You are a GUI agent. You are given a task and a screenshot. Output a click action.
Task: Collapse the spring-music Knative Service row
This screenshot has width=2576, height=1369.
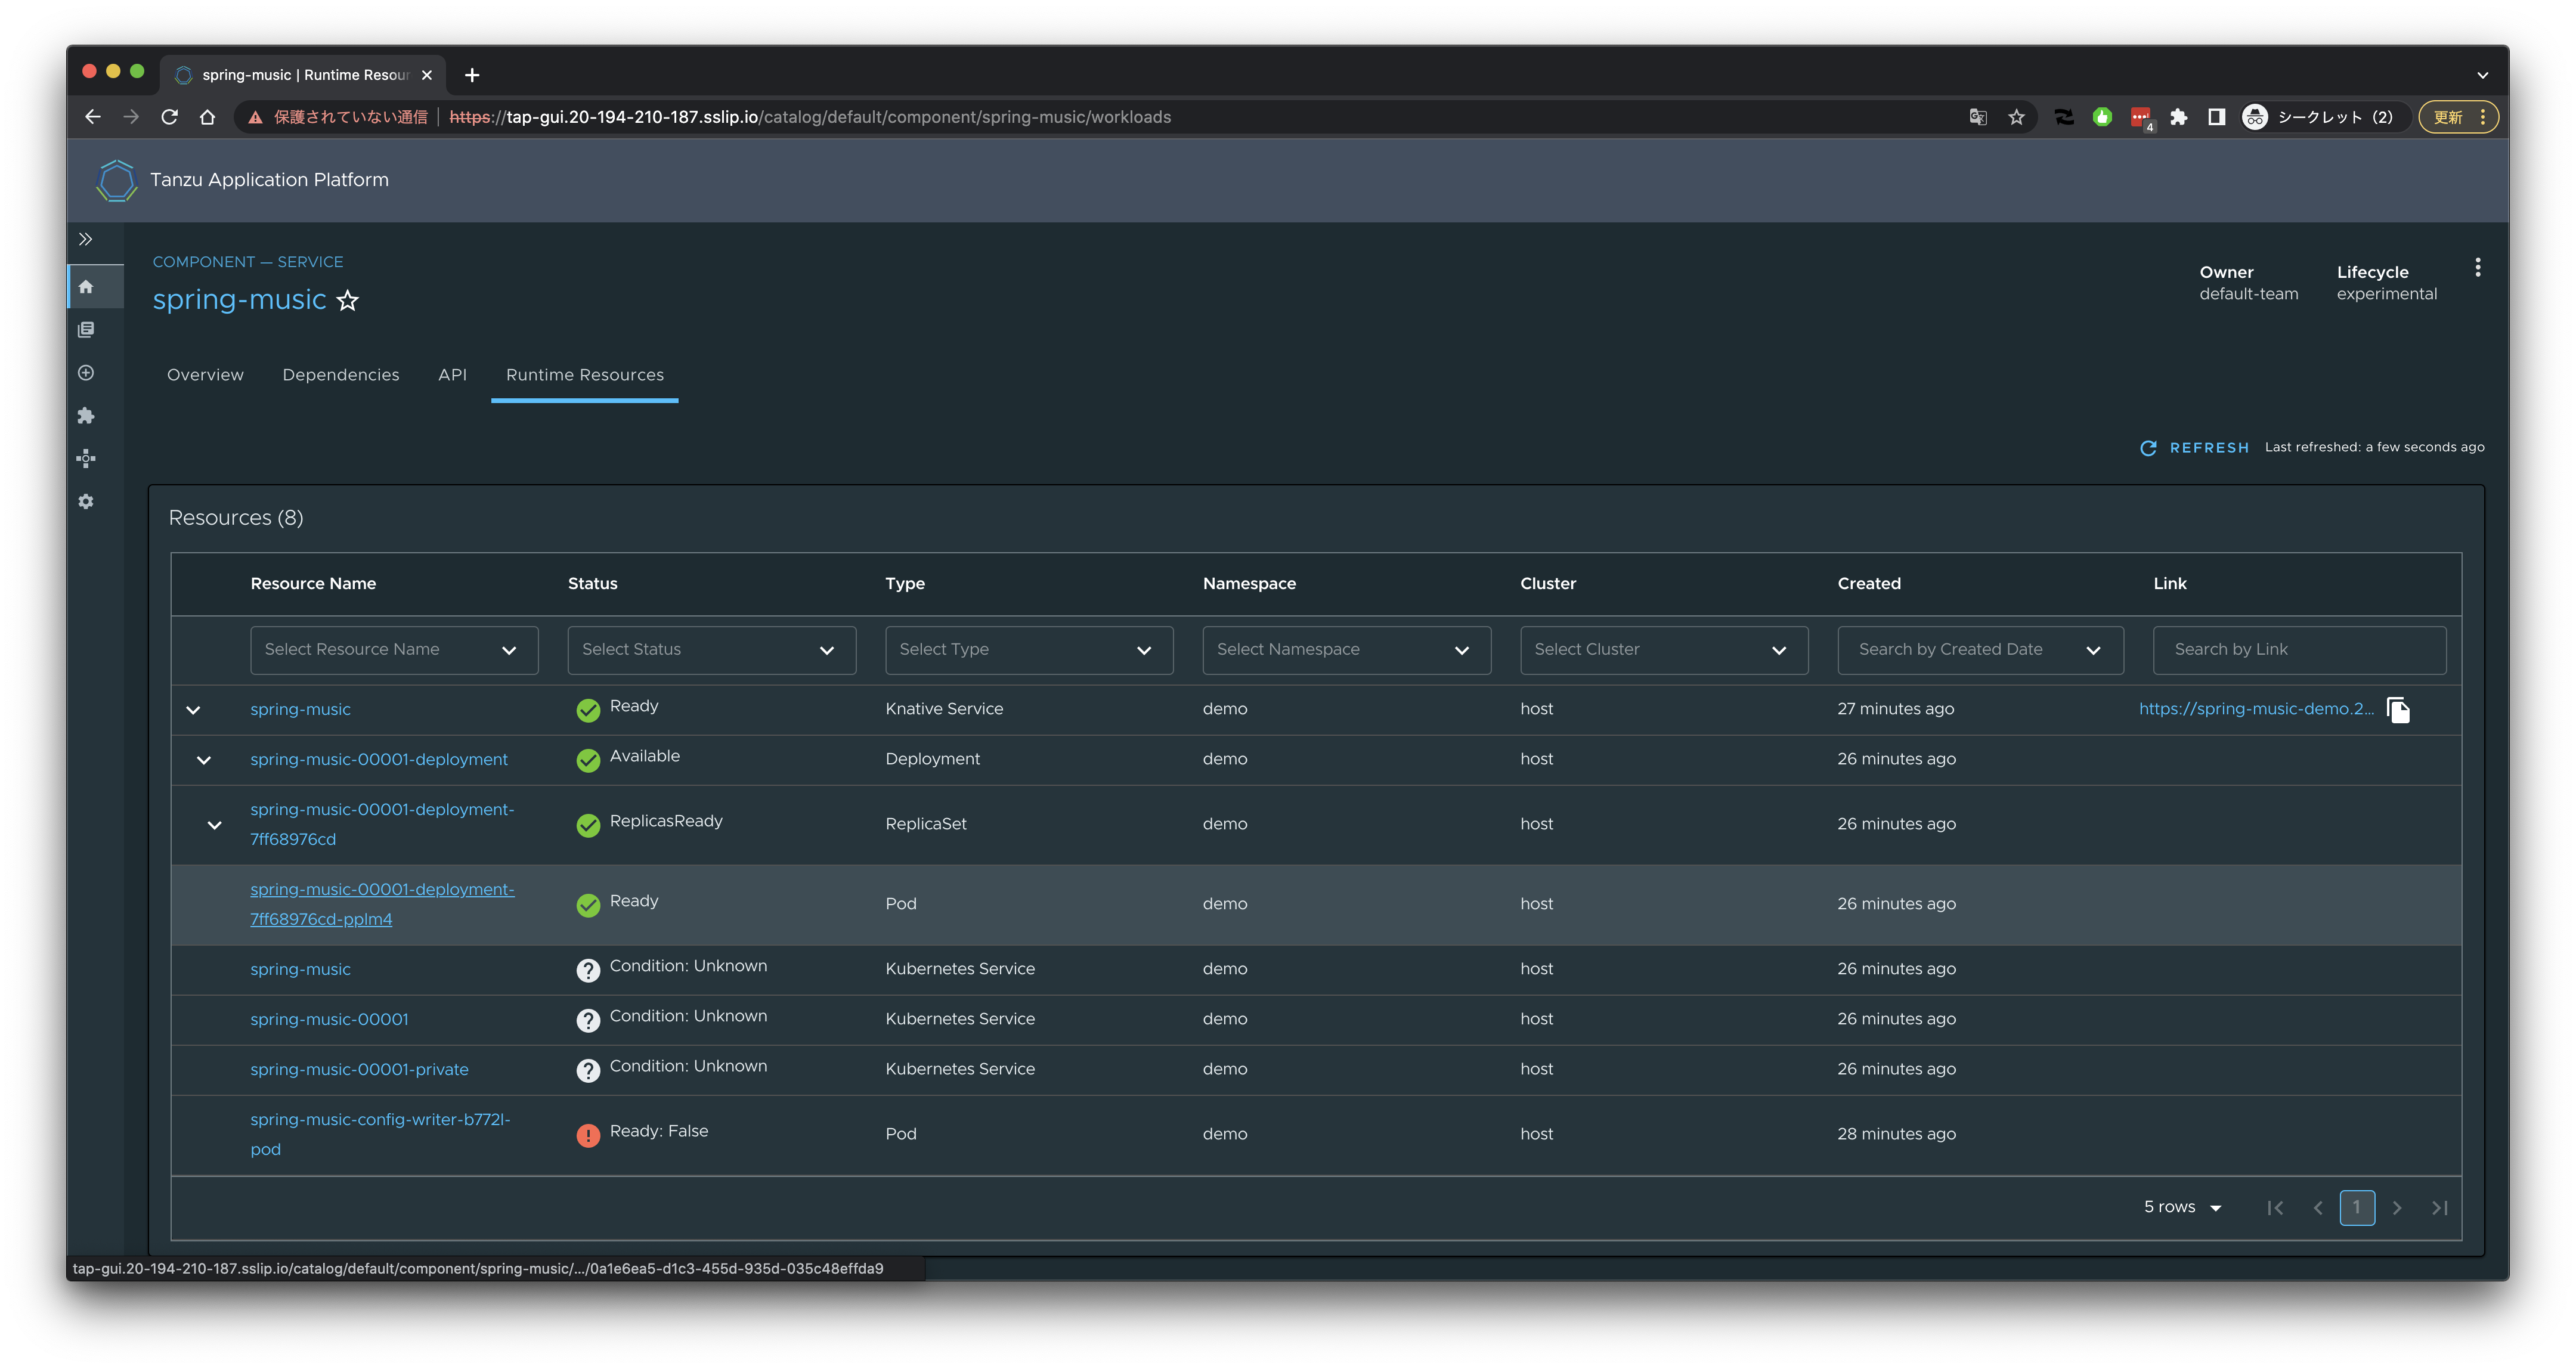coord(193,710)
